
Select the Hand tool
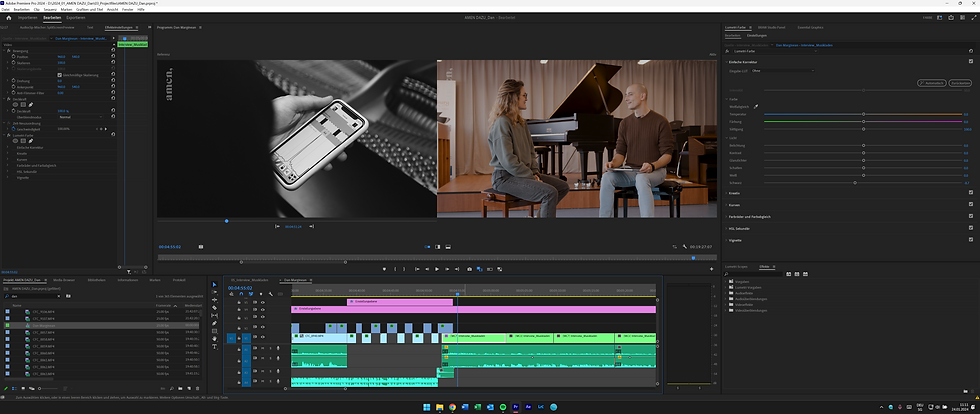click(x=215, y=338)
